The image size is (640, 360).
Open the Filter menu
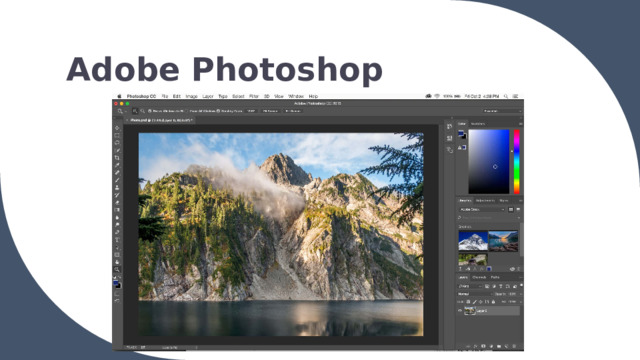254,96
